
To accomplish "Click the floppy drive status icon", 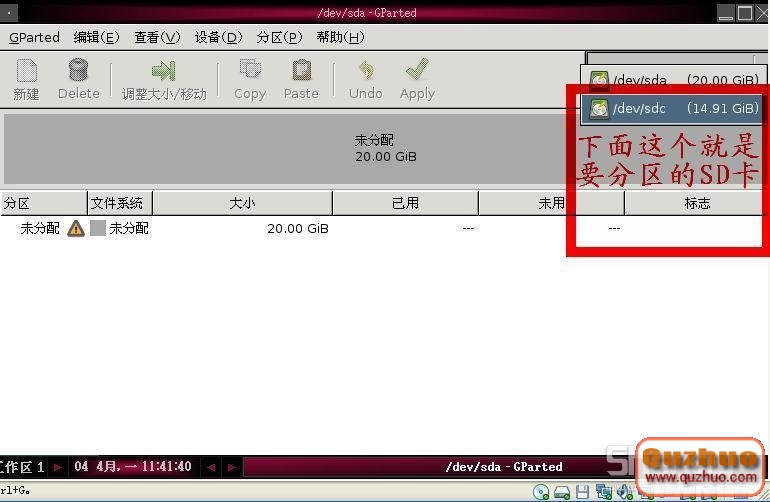I will point(582,492).
